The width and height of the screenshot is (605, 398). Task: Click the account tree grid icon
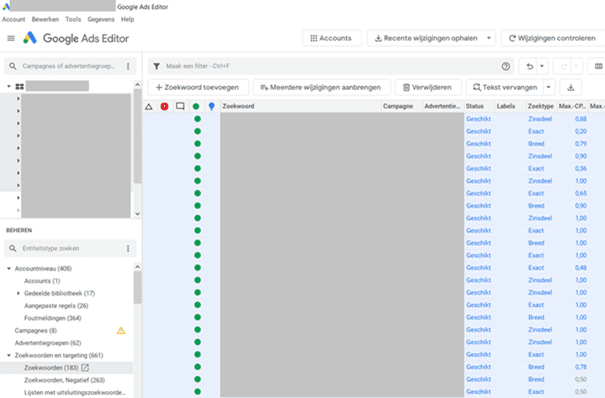19,86
